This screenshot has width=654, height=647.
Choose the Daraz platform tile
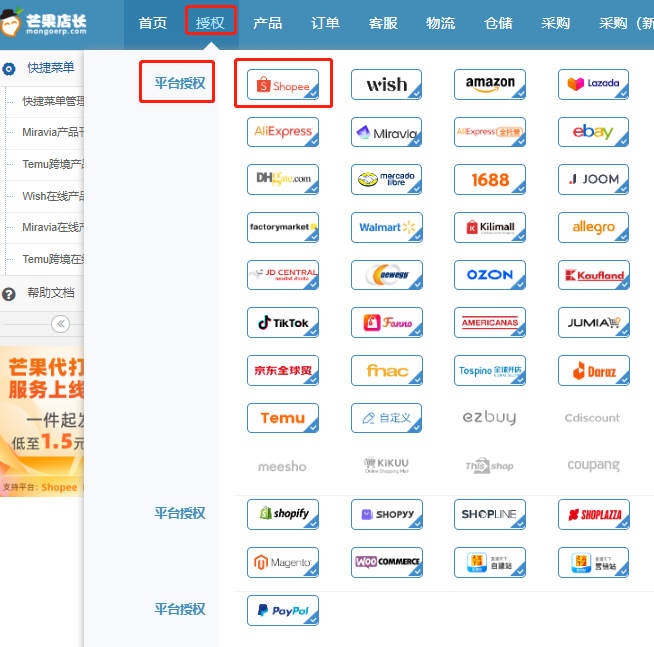point(594,370)
